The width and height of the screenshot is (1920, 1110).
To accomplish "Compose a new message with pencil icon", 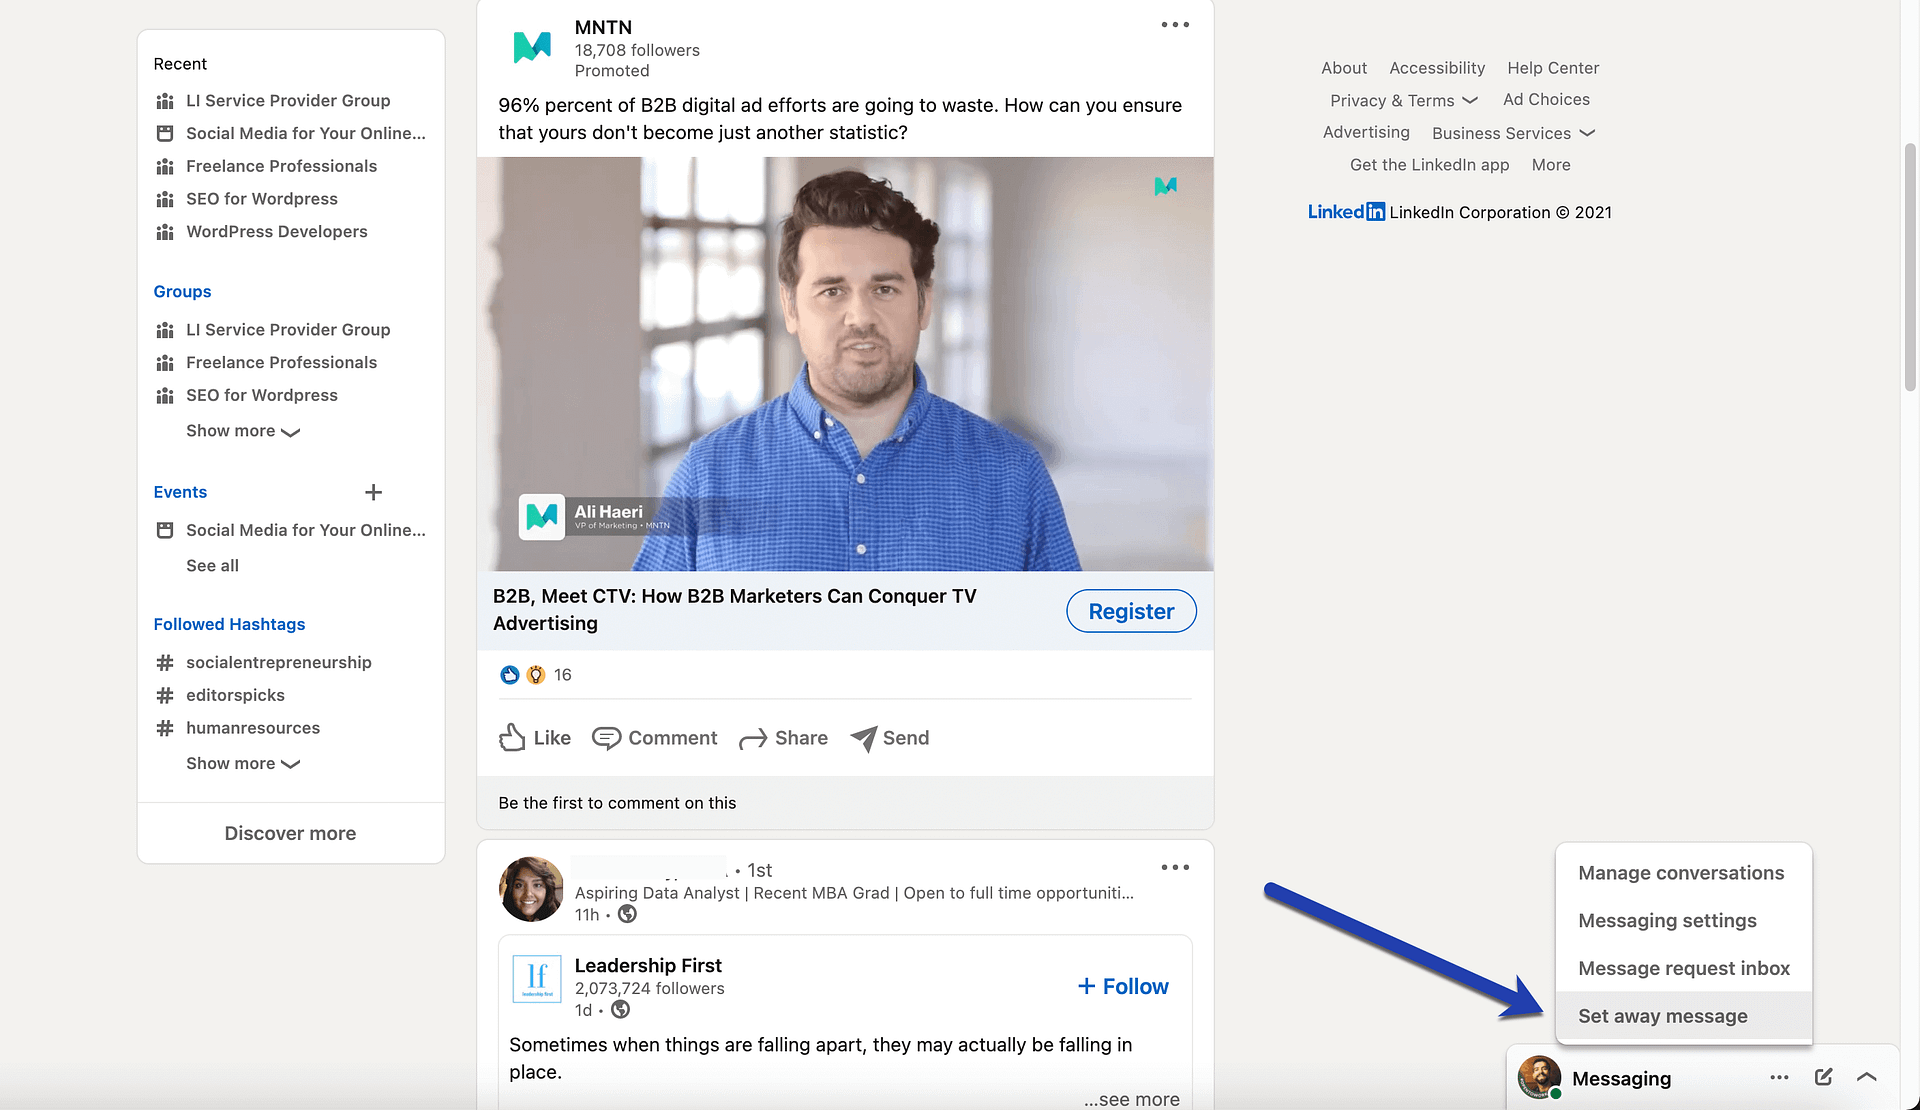I will click(x=1823, y=1077).
